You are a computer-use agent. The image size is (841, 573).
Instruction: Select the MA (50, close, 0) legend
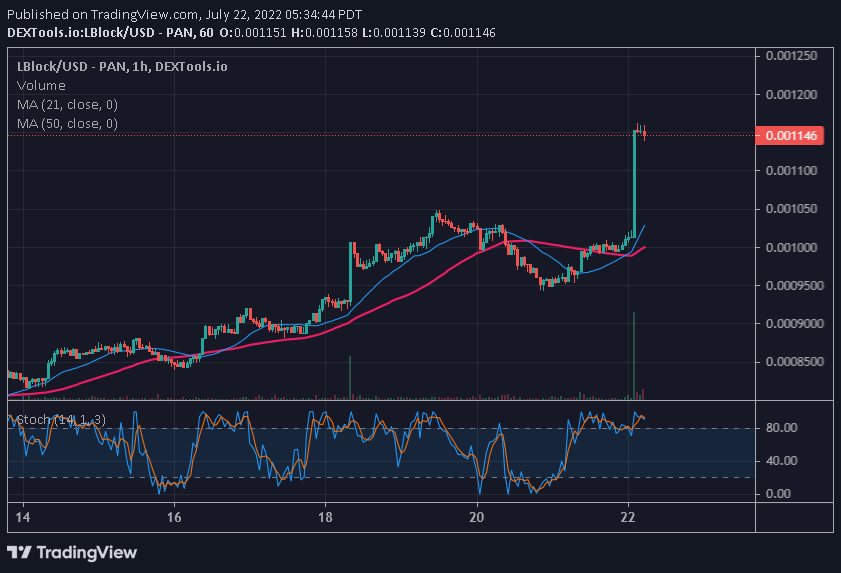(67, 124)
